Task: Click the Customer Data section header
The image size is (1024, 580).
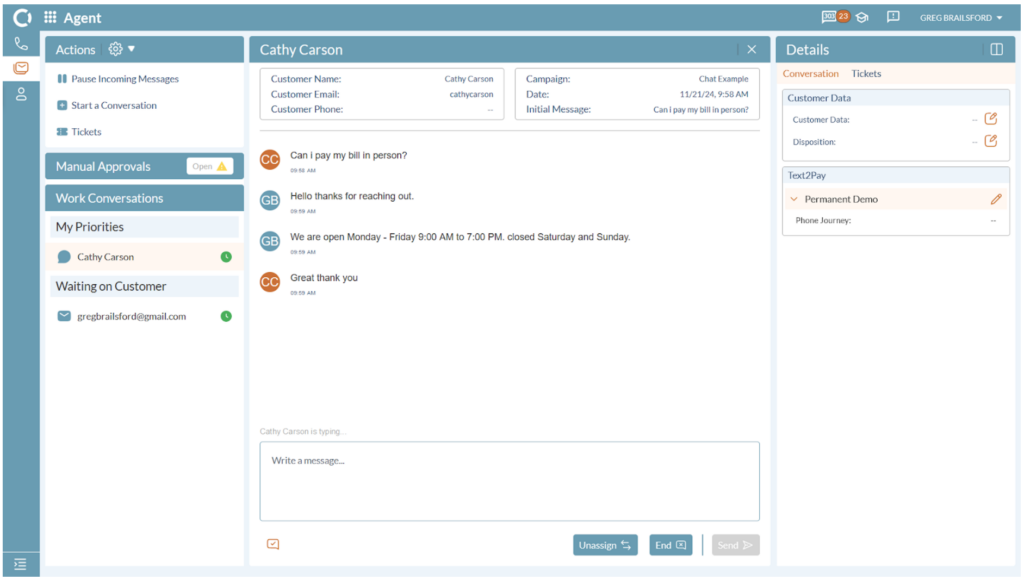Action: 895,98
